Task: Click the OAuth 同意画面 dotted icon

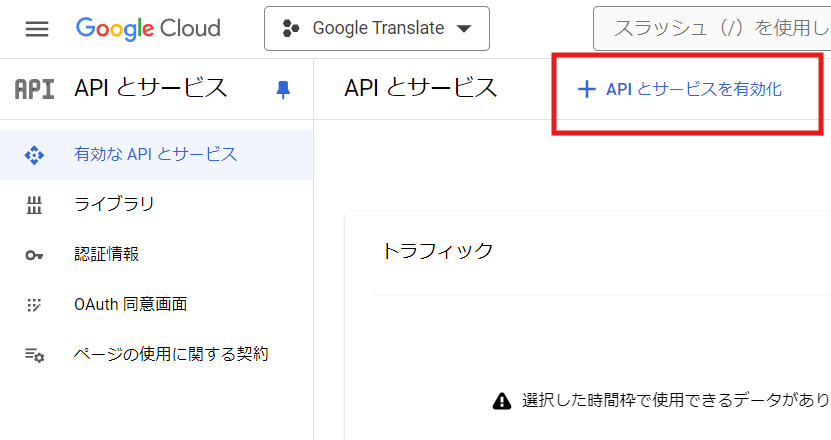Action: [x=34, y=304]
